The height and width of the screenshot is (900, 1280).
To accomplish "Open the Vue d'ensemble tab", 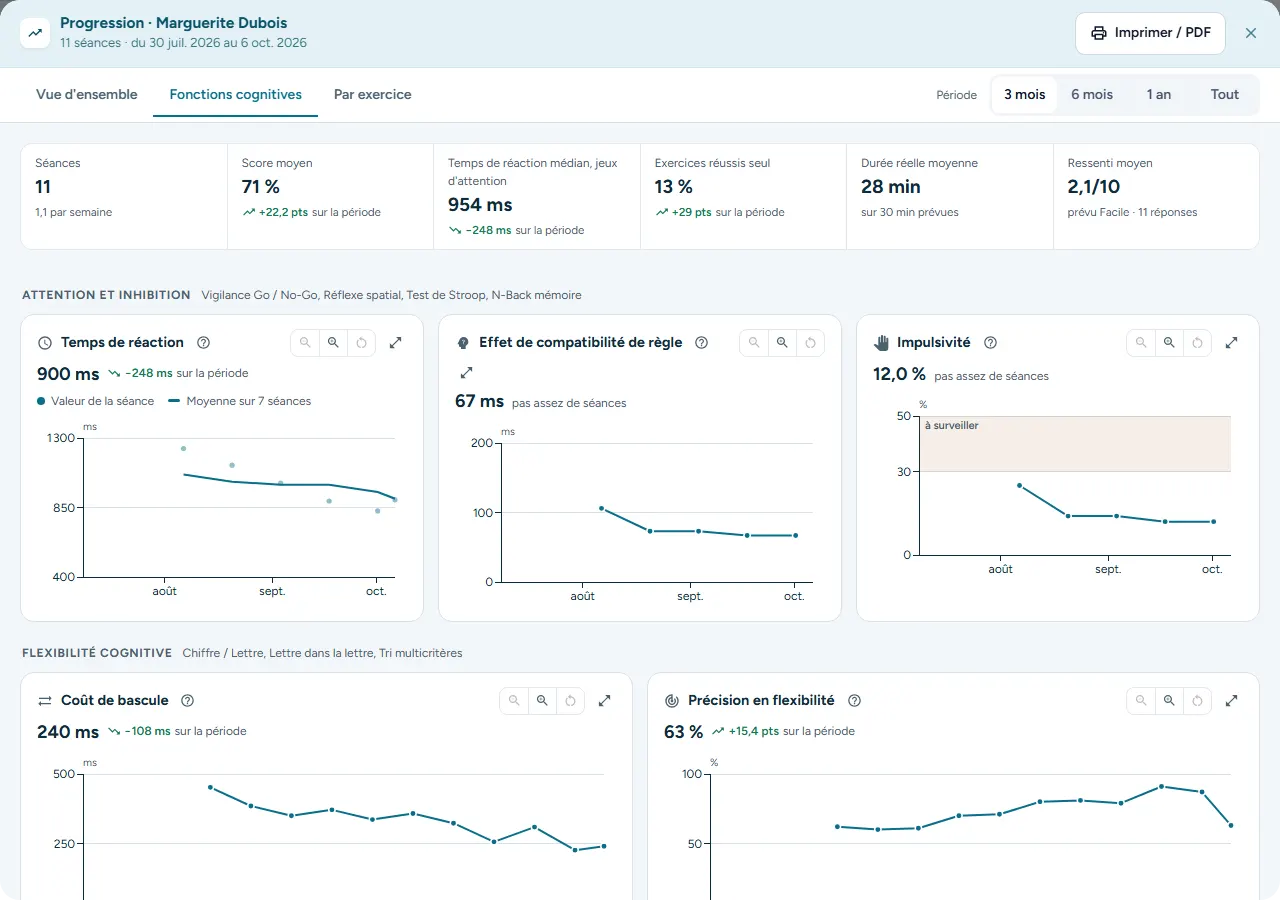I will pos(87,95).
